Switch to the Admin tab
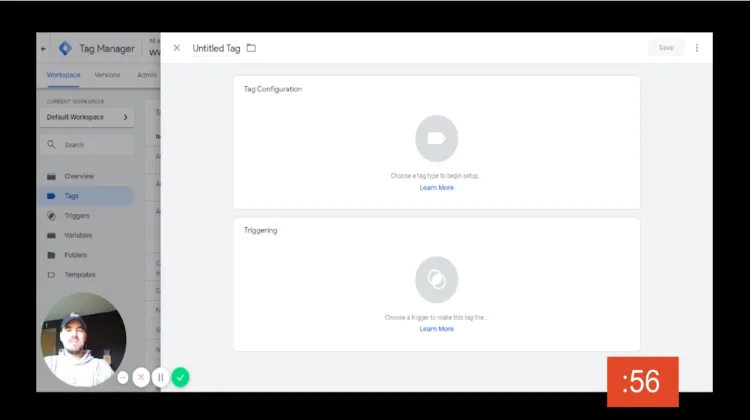750x420 pixels. (146, 75)
